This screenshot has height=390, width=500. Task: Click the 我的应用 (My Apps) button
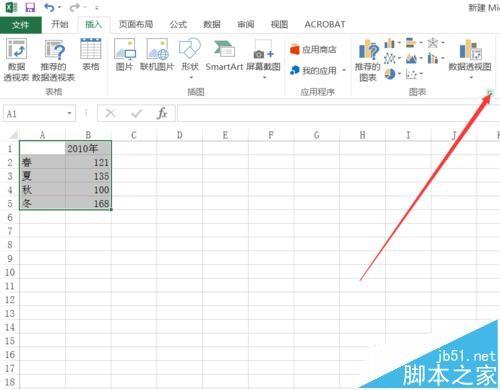pyautogui.click(x=313, y=70)
